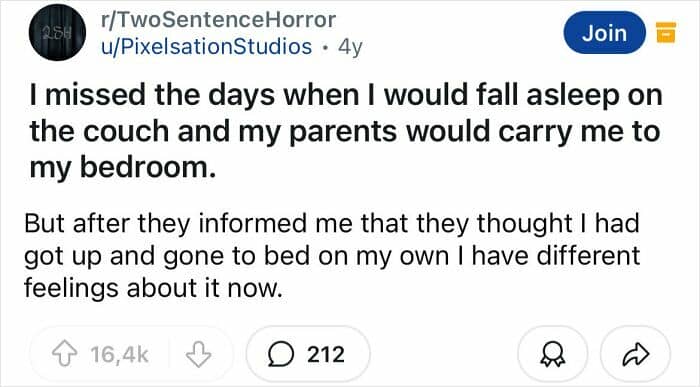Open comments via the speech bubble icon
This screenshot has width=700, height=387.
(x=281, y=354)
